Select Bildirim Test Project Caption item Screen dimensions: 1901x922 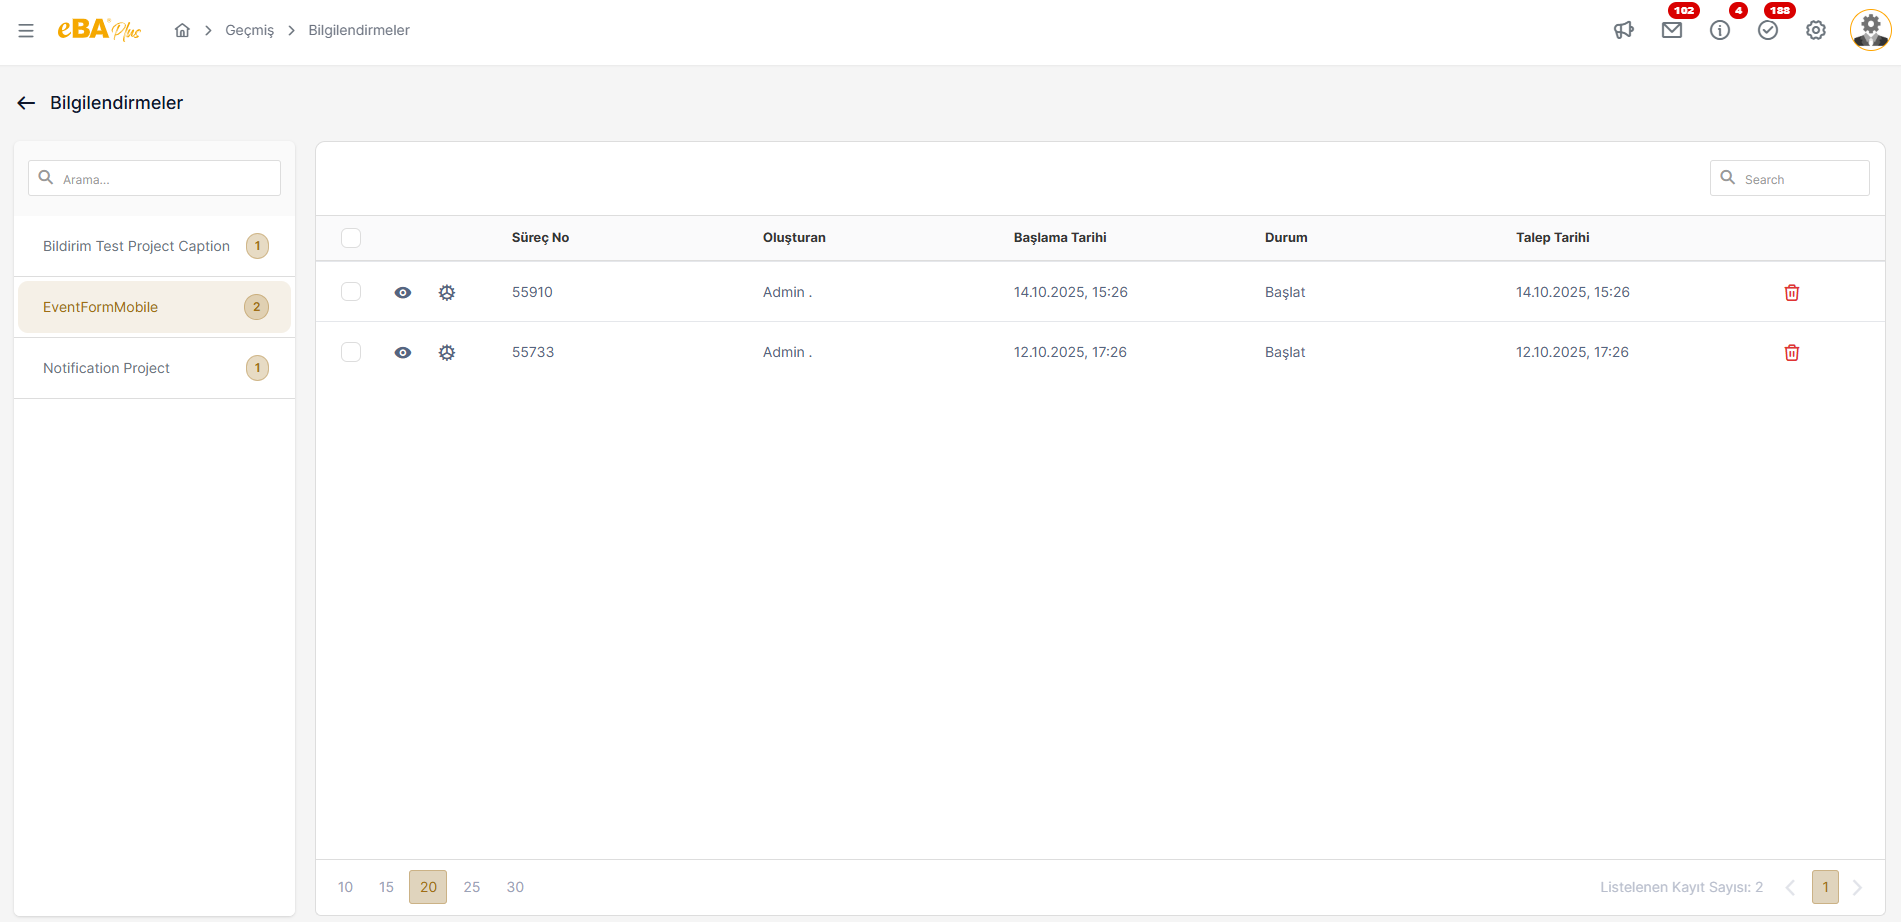pos(136,246)
